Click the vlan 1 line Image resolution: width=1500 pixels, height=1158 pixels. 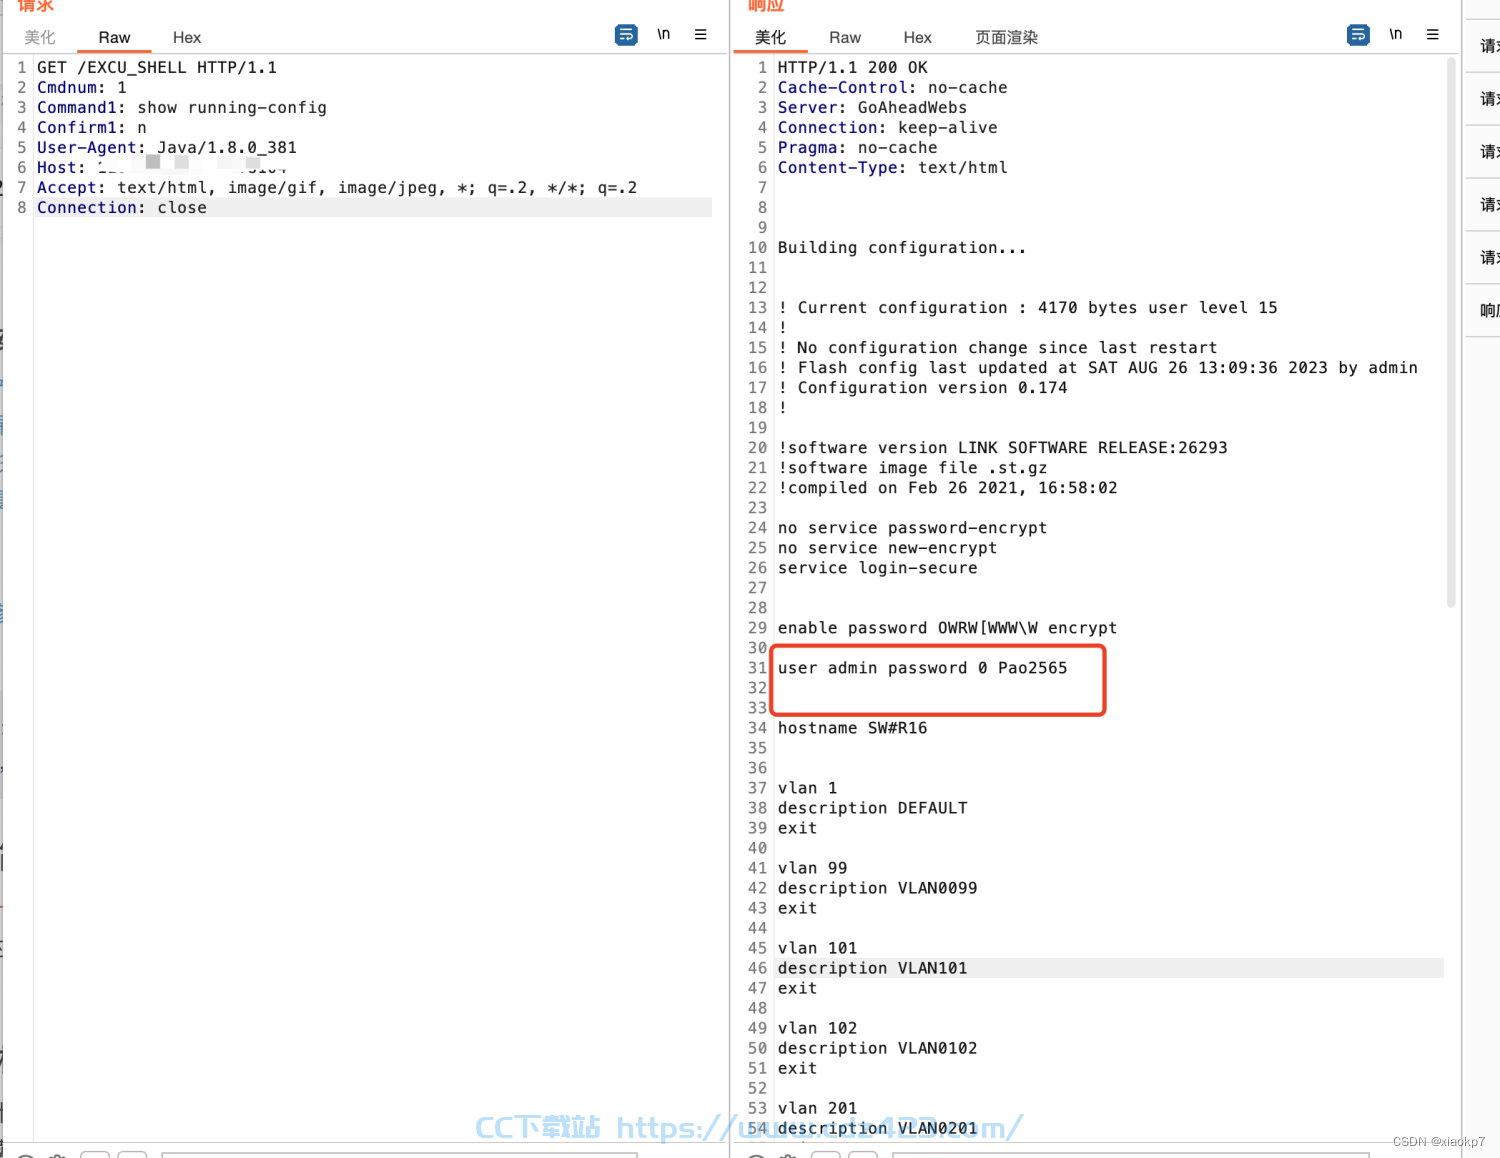pos(808,788)
